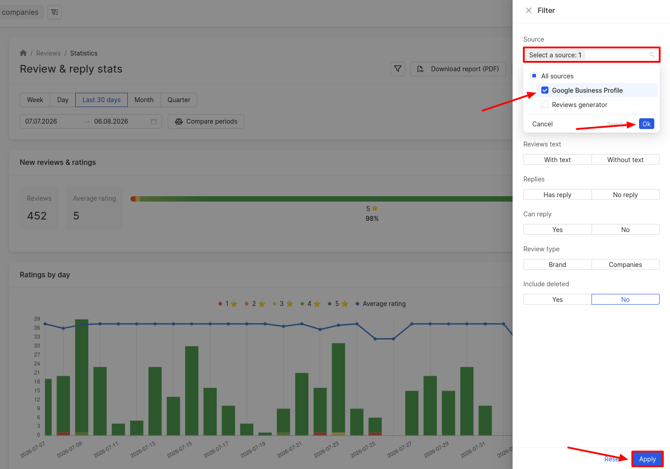670x469 pixels.
Task: Go to home via breadcrumb house icon
Action: (23, 53)
